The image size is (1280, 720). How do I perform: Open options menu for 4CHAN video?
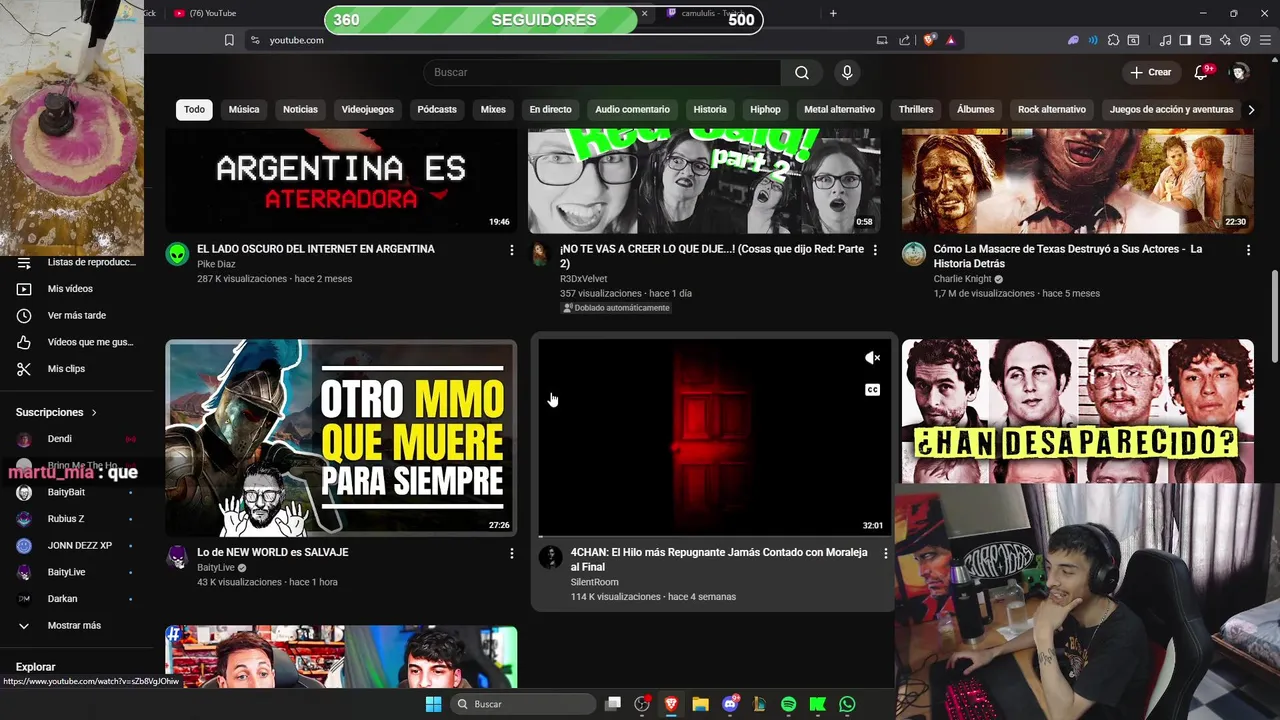tap(885, 553)
